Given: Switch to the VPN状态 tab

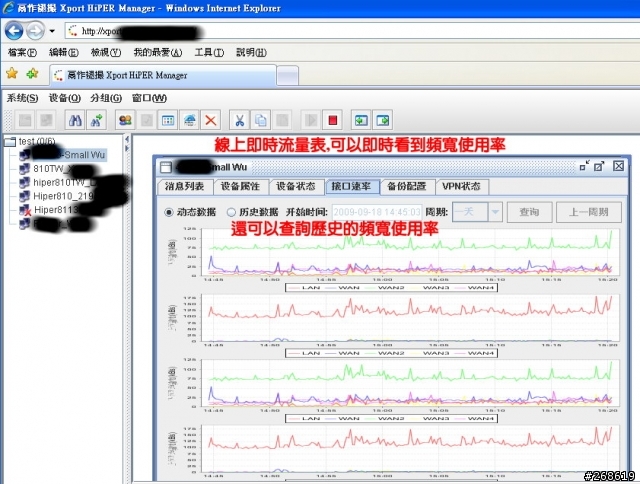Looking at the screenshot, I should point(462,186).
